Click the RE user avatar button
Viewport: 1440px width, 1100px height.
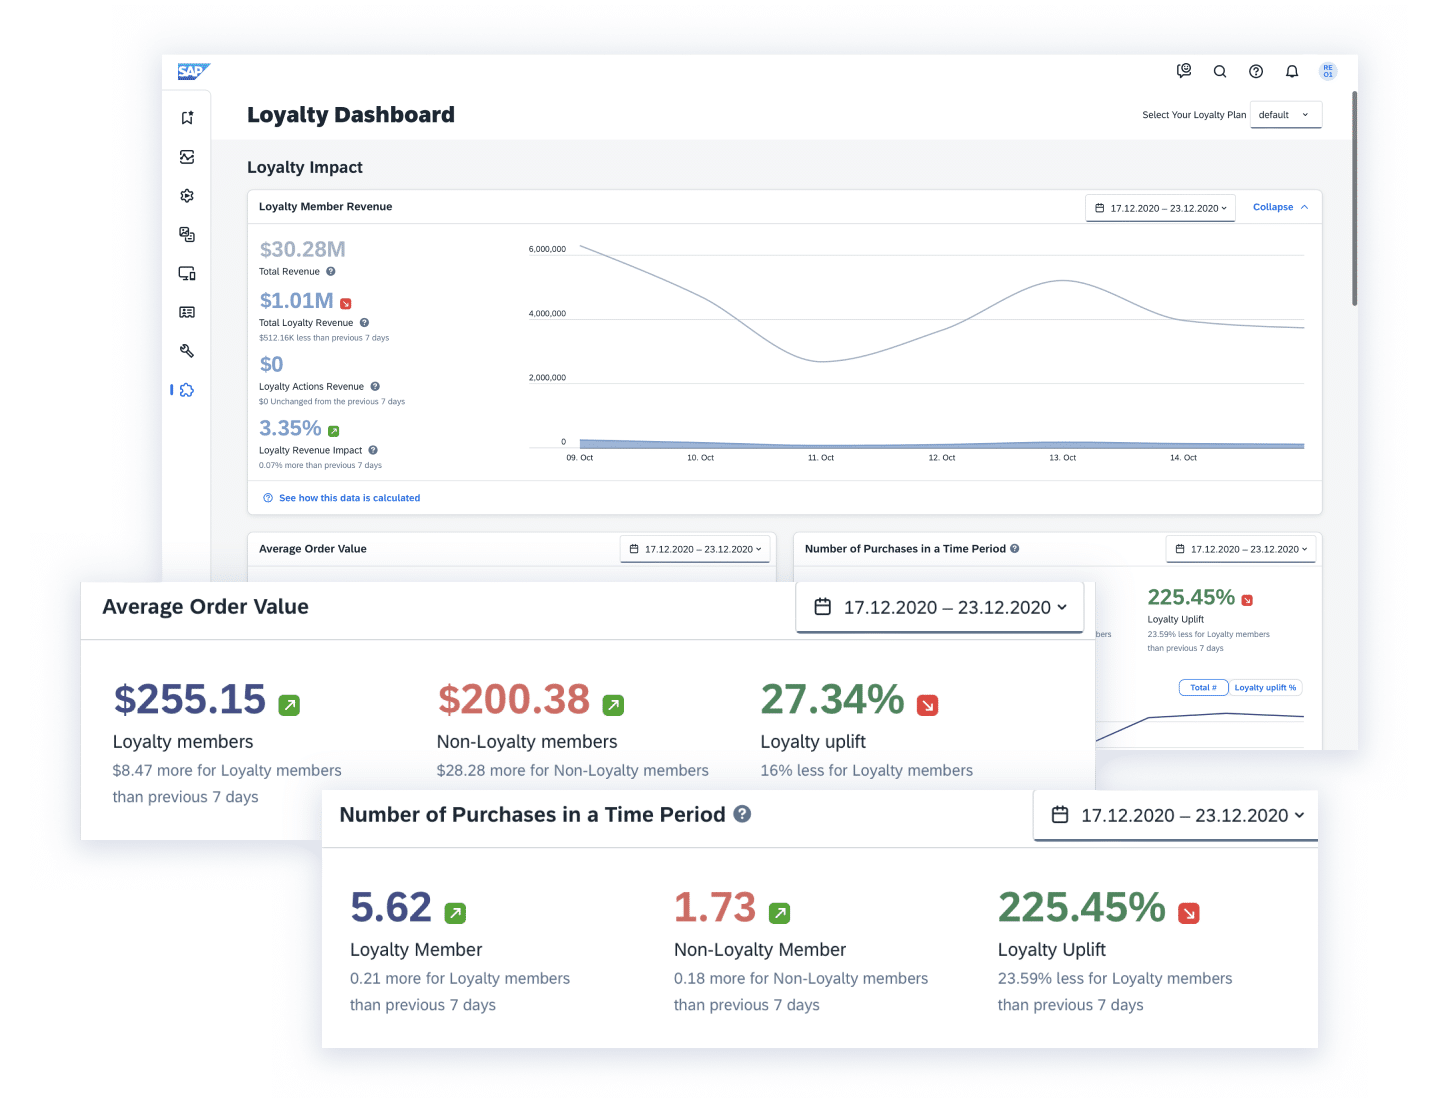coord(1328,71)
